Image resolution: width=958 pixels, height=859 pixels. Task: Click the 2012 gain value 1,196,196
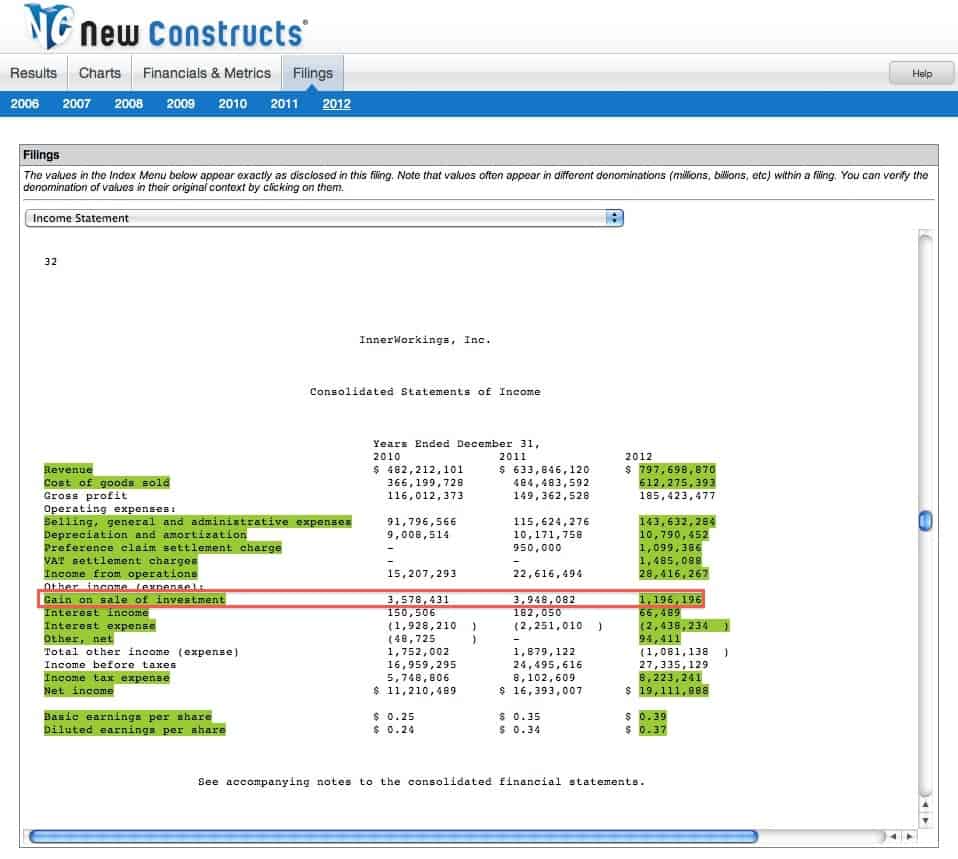(670, 599)
